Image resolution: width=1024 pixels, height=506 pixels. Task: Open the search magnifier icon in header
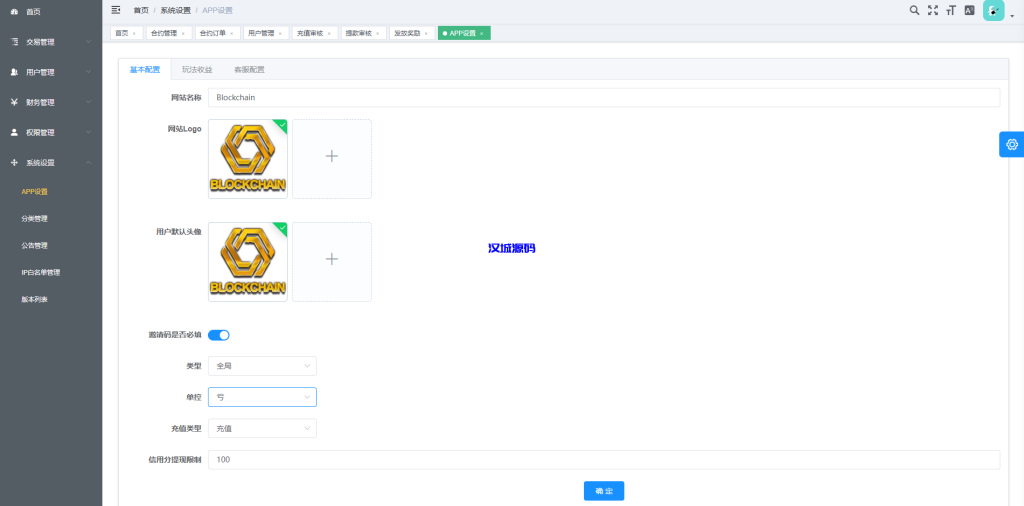[914, 10]
